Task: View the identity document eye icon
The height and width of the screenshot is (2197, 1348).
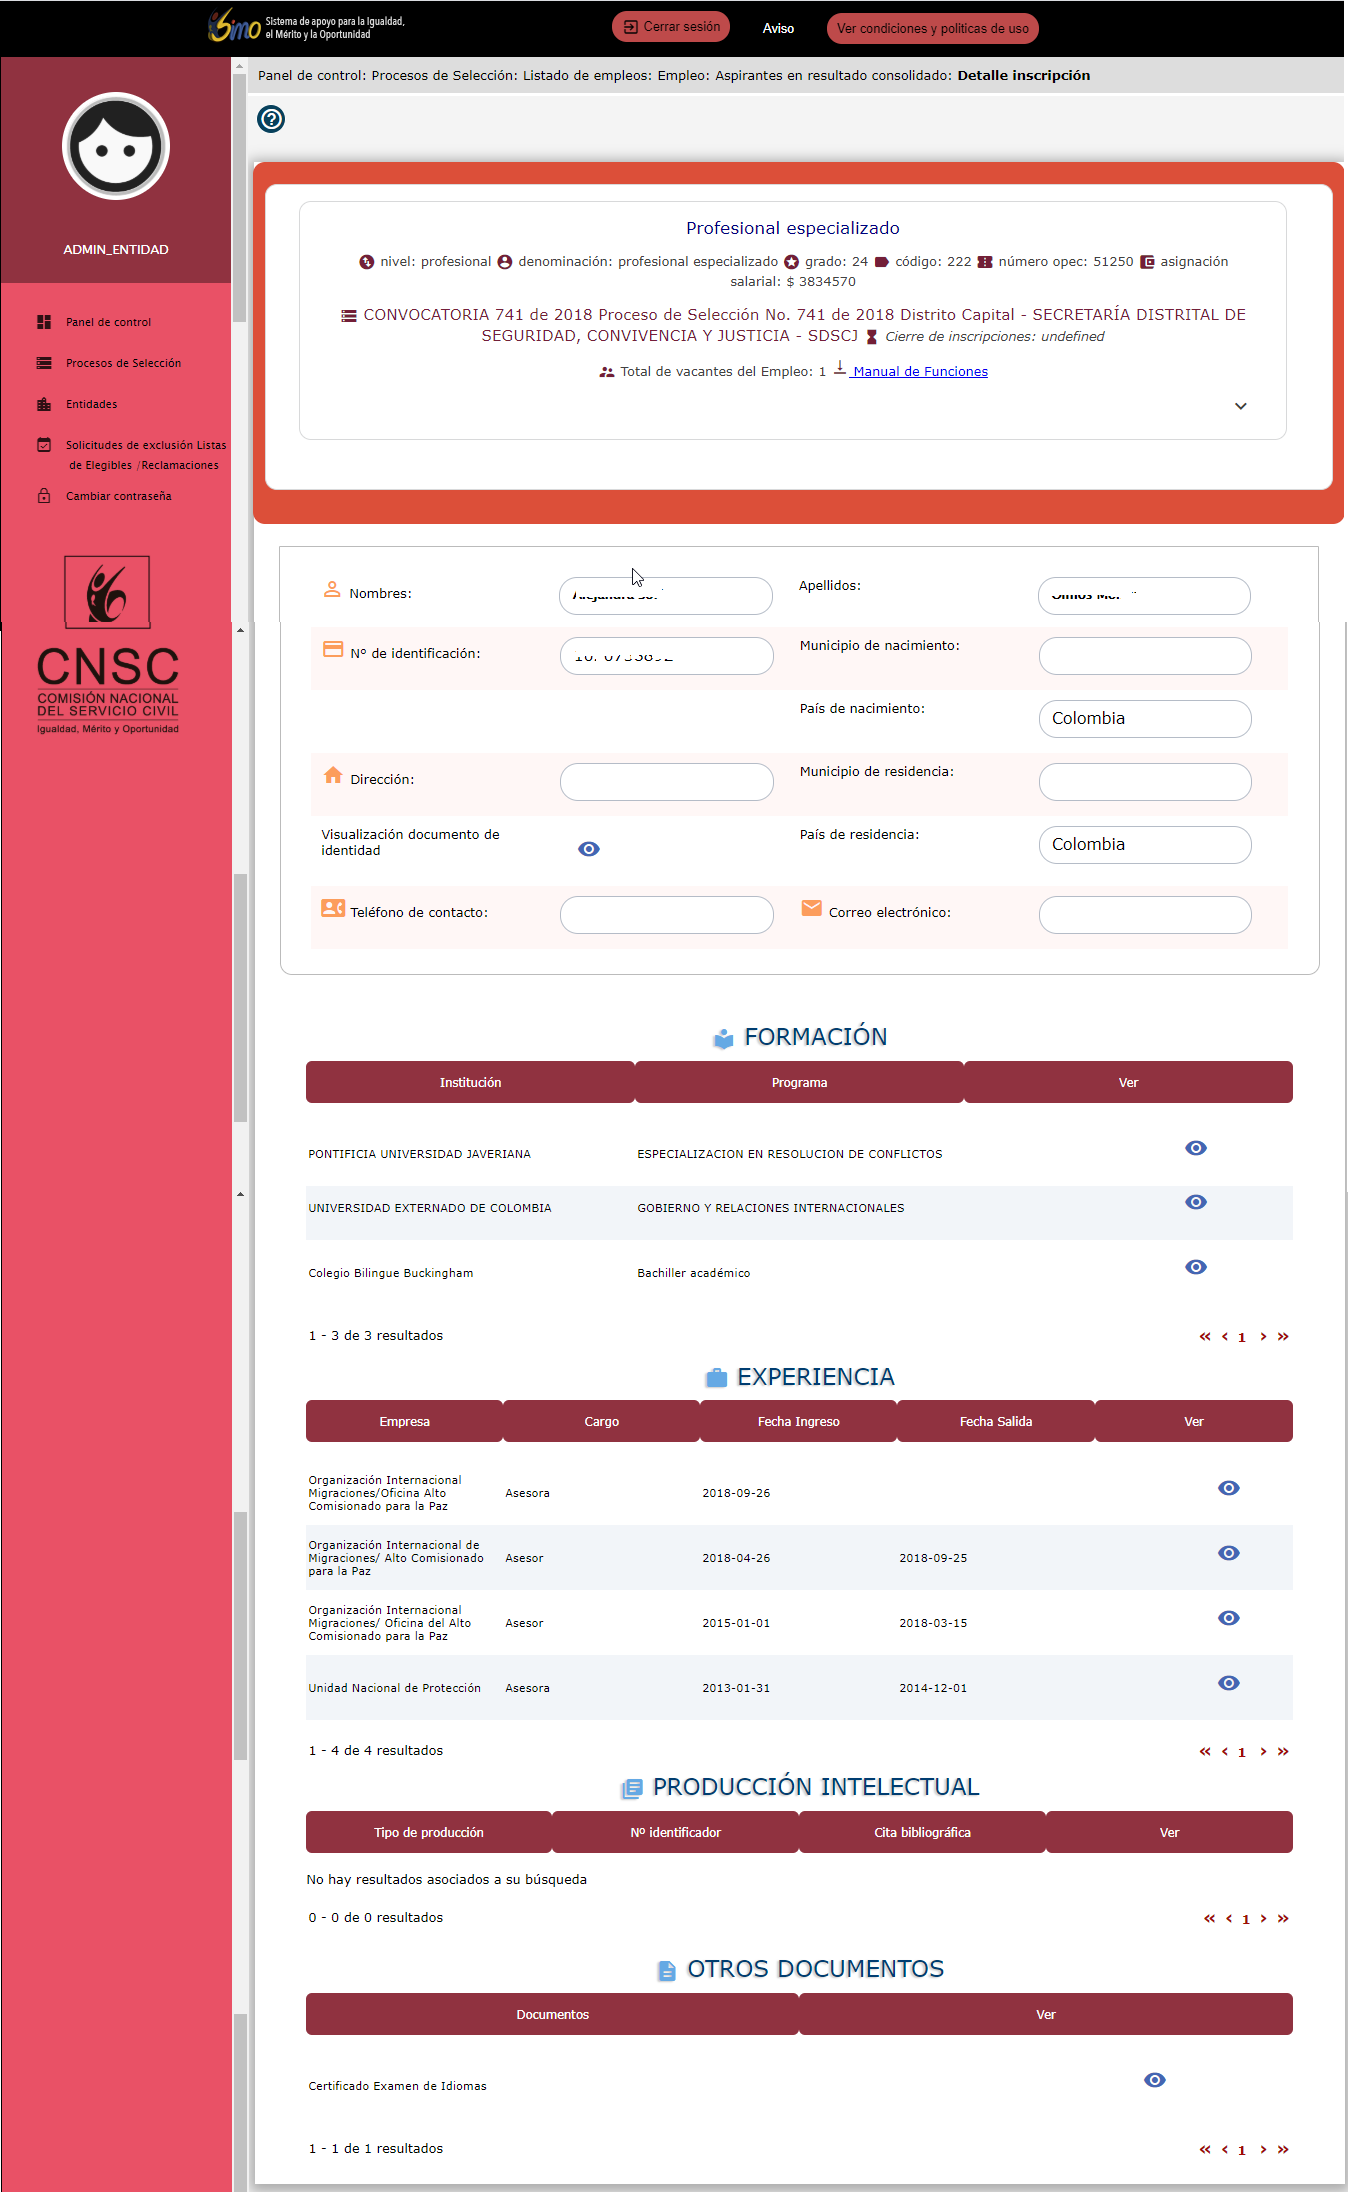Action: point(589,849)
